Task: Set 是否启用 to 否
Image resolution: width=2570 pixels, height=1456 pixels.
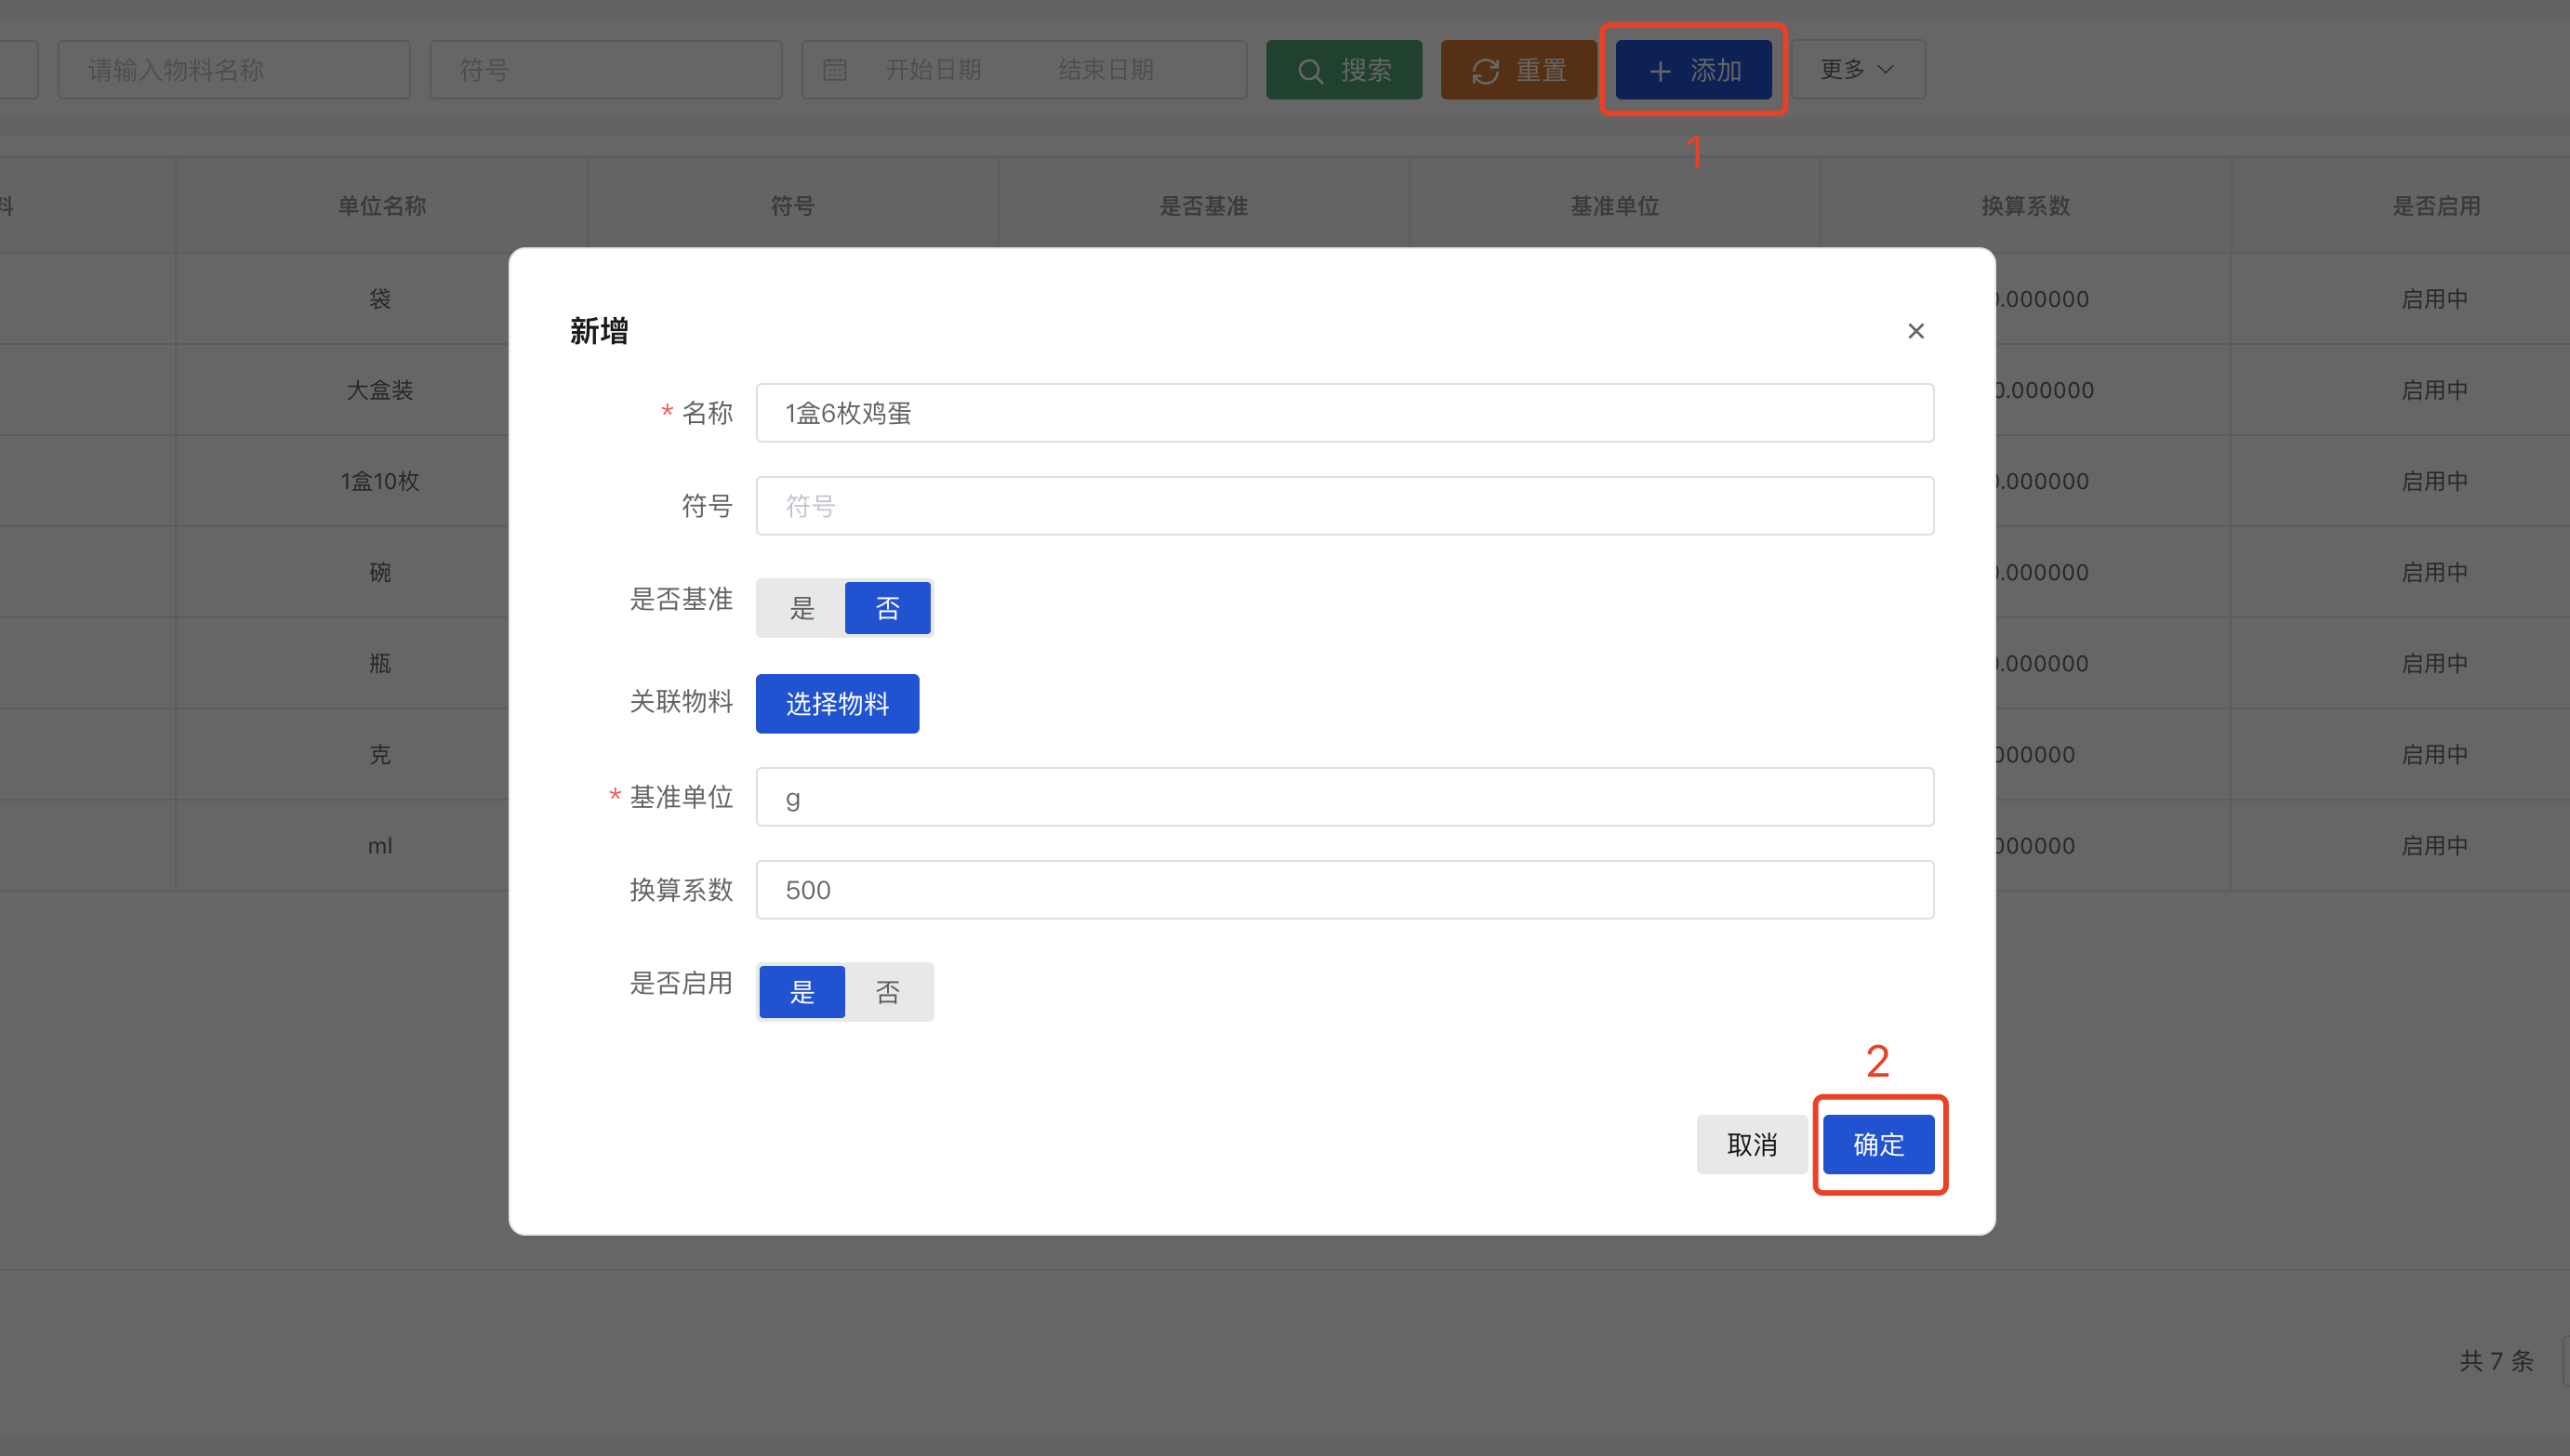Action: tap(888, 991)
